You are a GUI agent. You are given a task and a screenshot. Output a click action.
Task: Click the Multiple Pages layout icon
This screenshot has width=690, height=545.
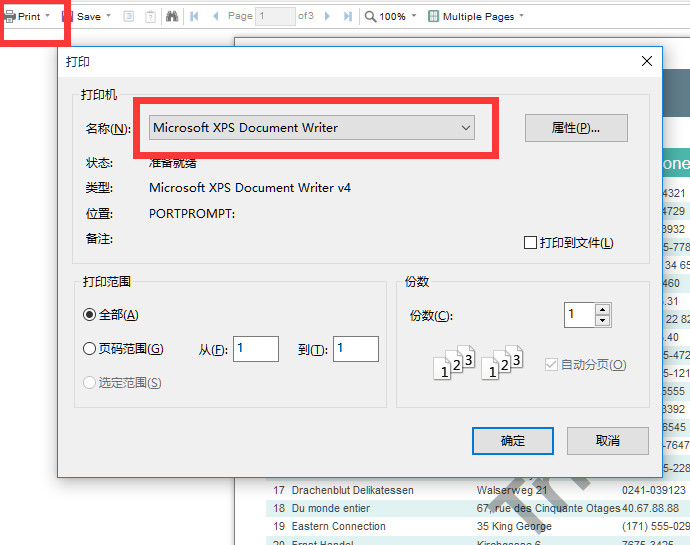click(433, 17)
